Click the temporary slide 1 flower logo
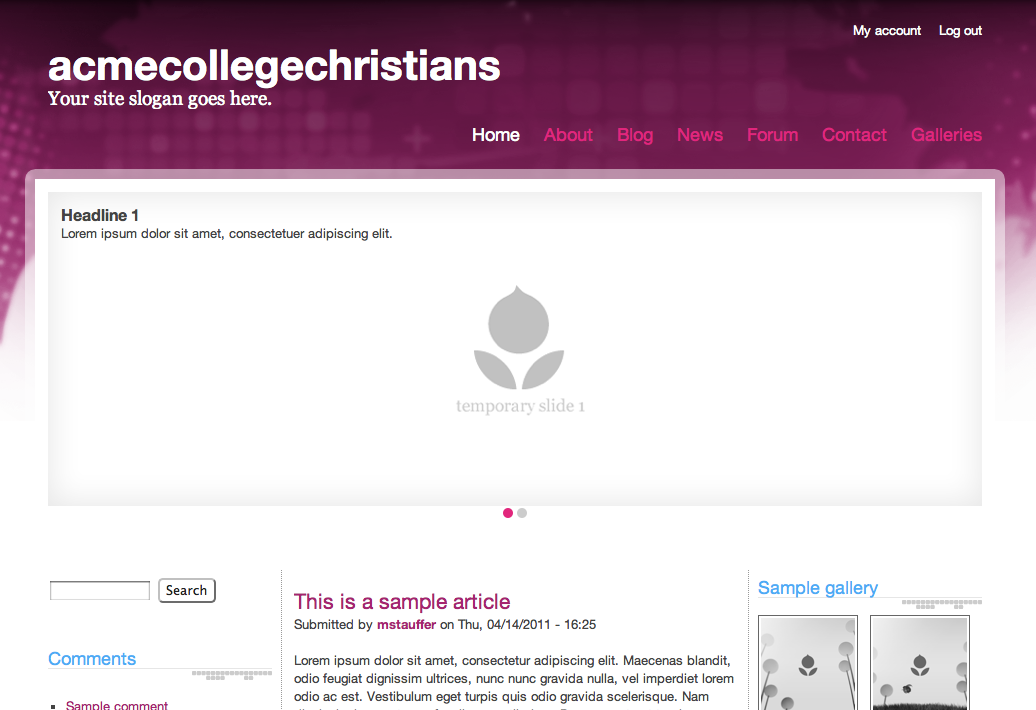1036x710 pixels. pos(519,337)
